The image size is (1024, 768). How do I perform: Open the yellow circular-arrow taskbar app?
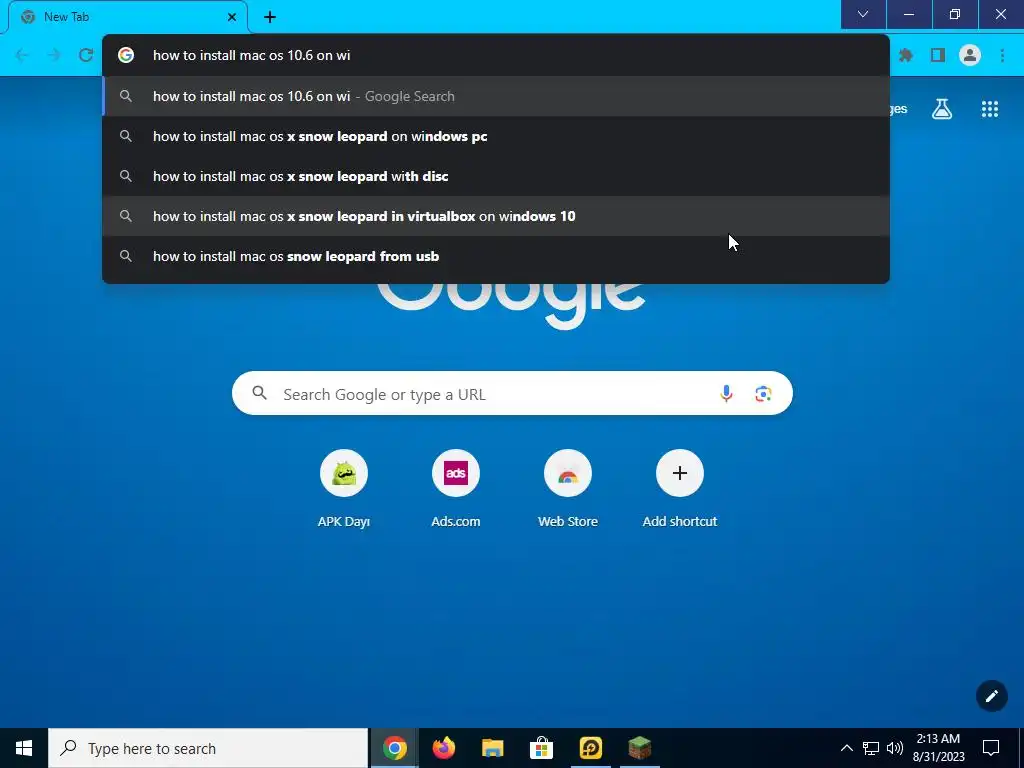pos(590,748)
